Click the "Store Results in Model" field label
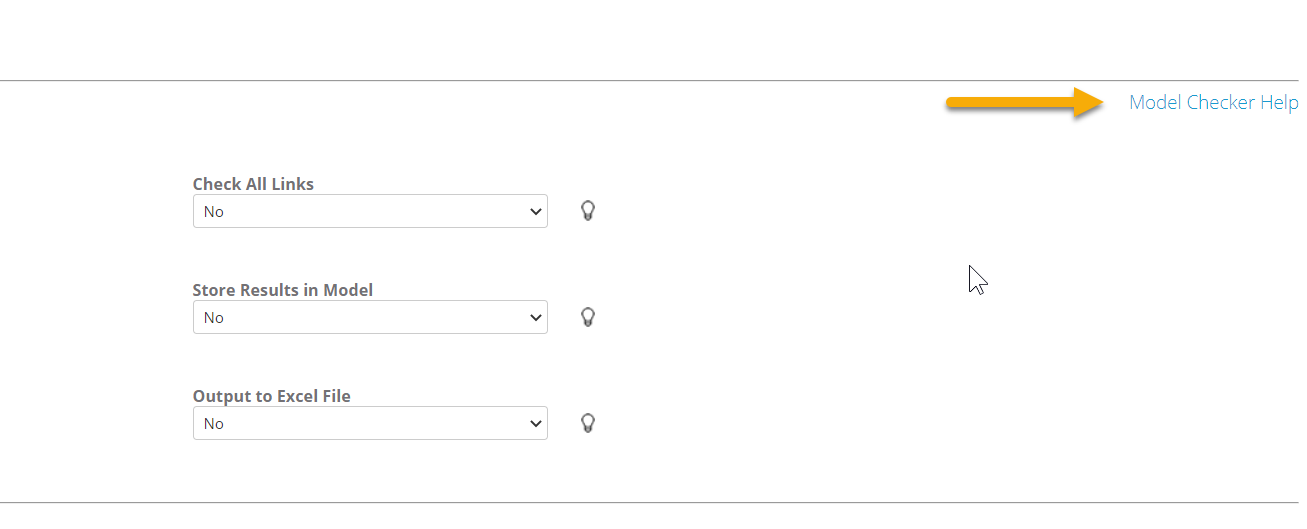The width and height of the screenshot is (1307, 529). [282, 290]
